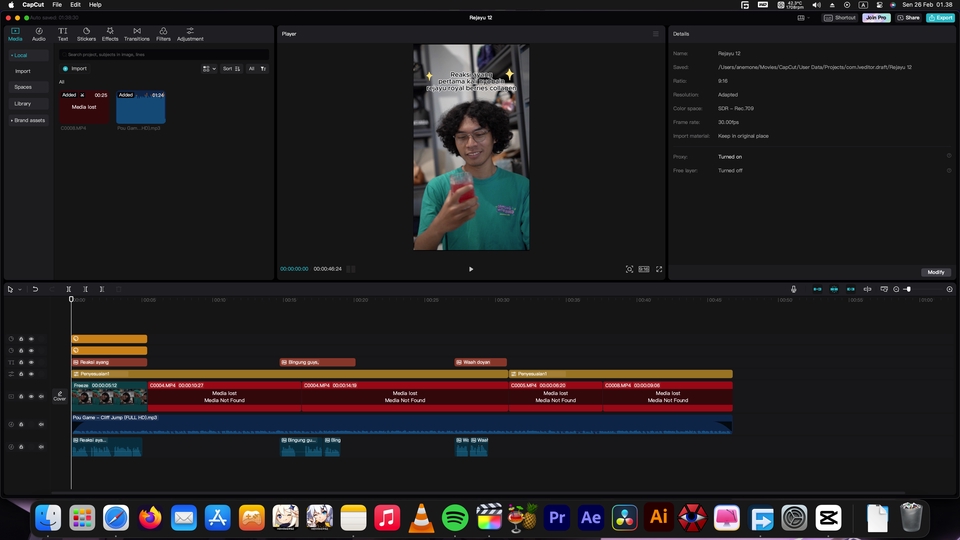The image size is (960, 540).
Task: Open the Adjustment panel
Action: (190, 34)
